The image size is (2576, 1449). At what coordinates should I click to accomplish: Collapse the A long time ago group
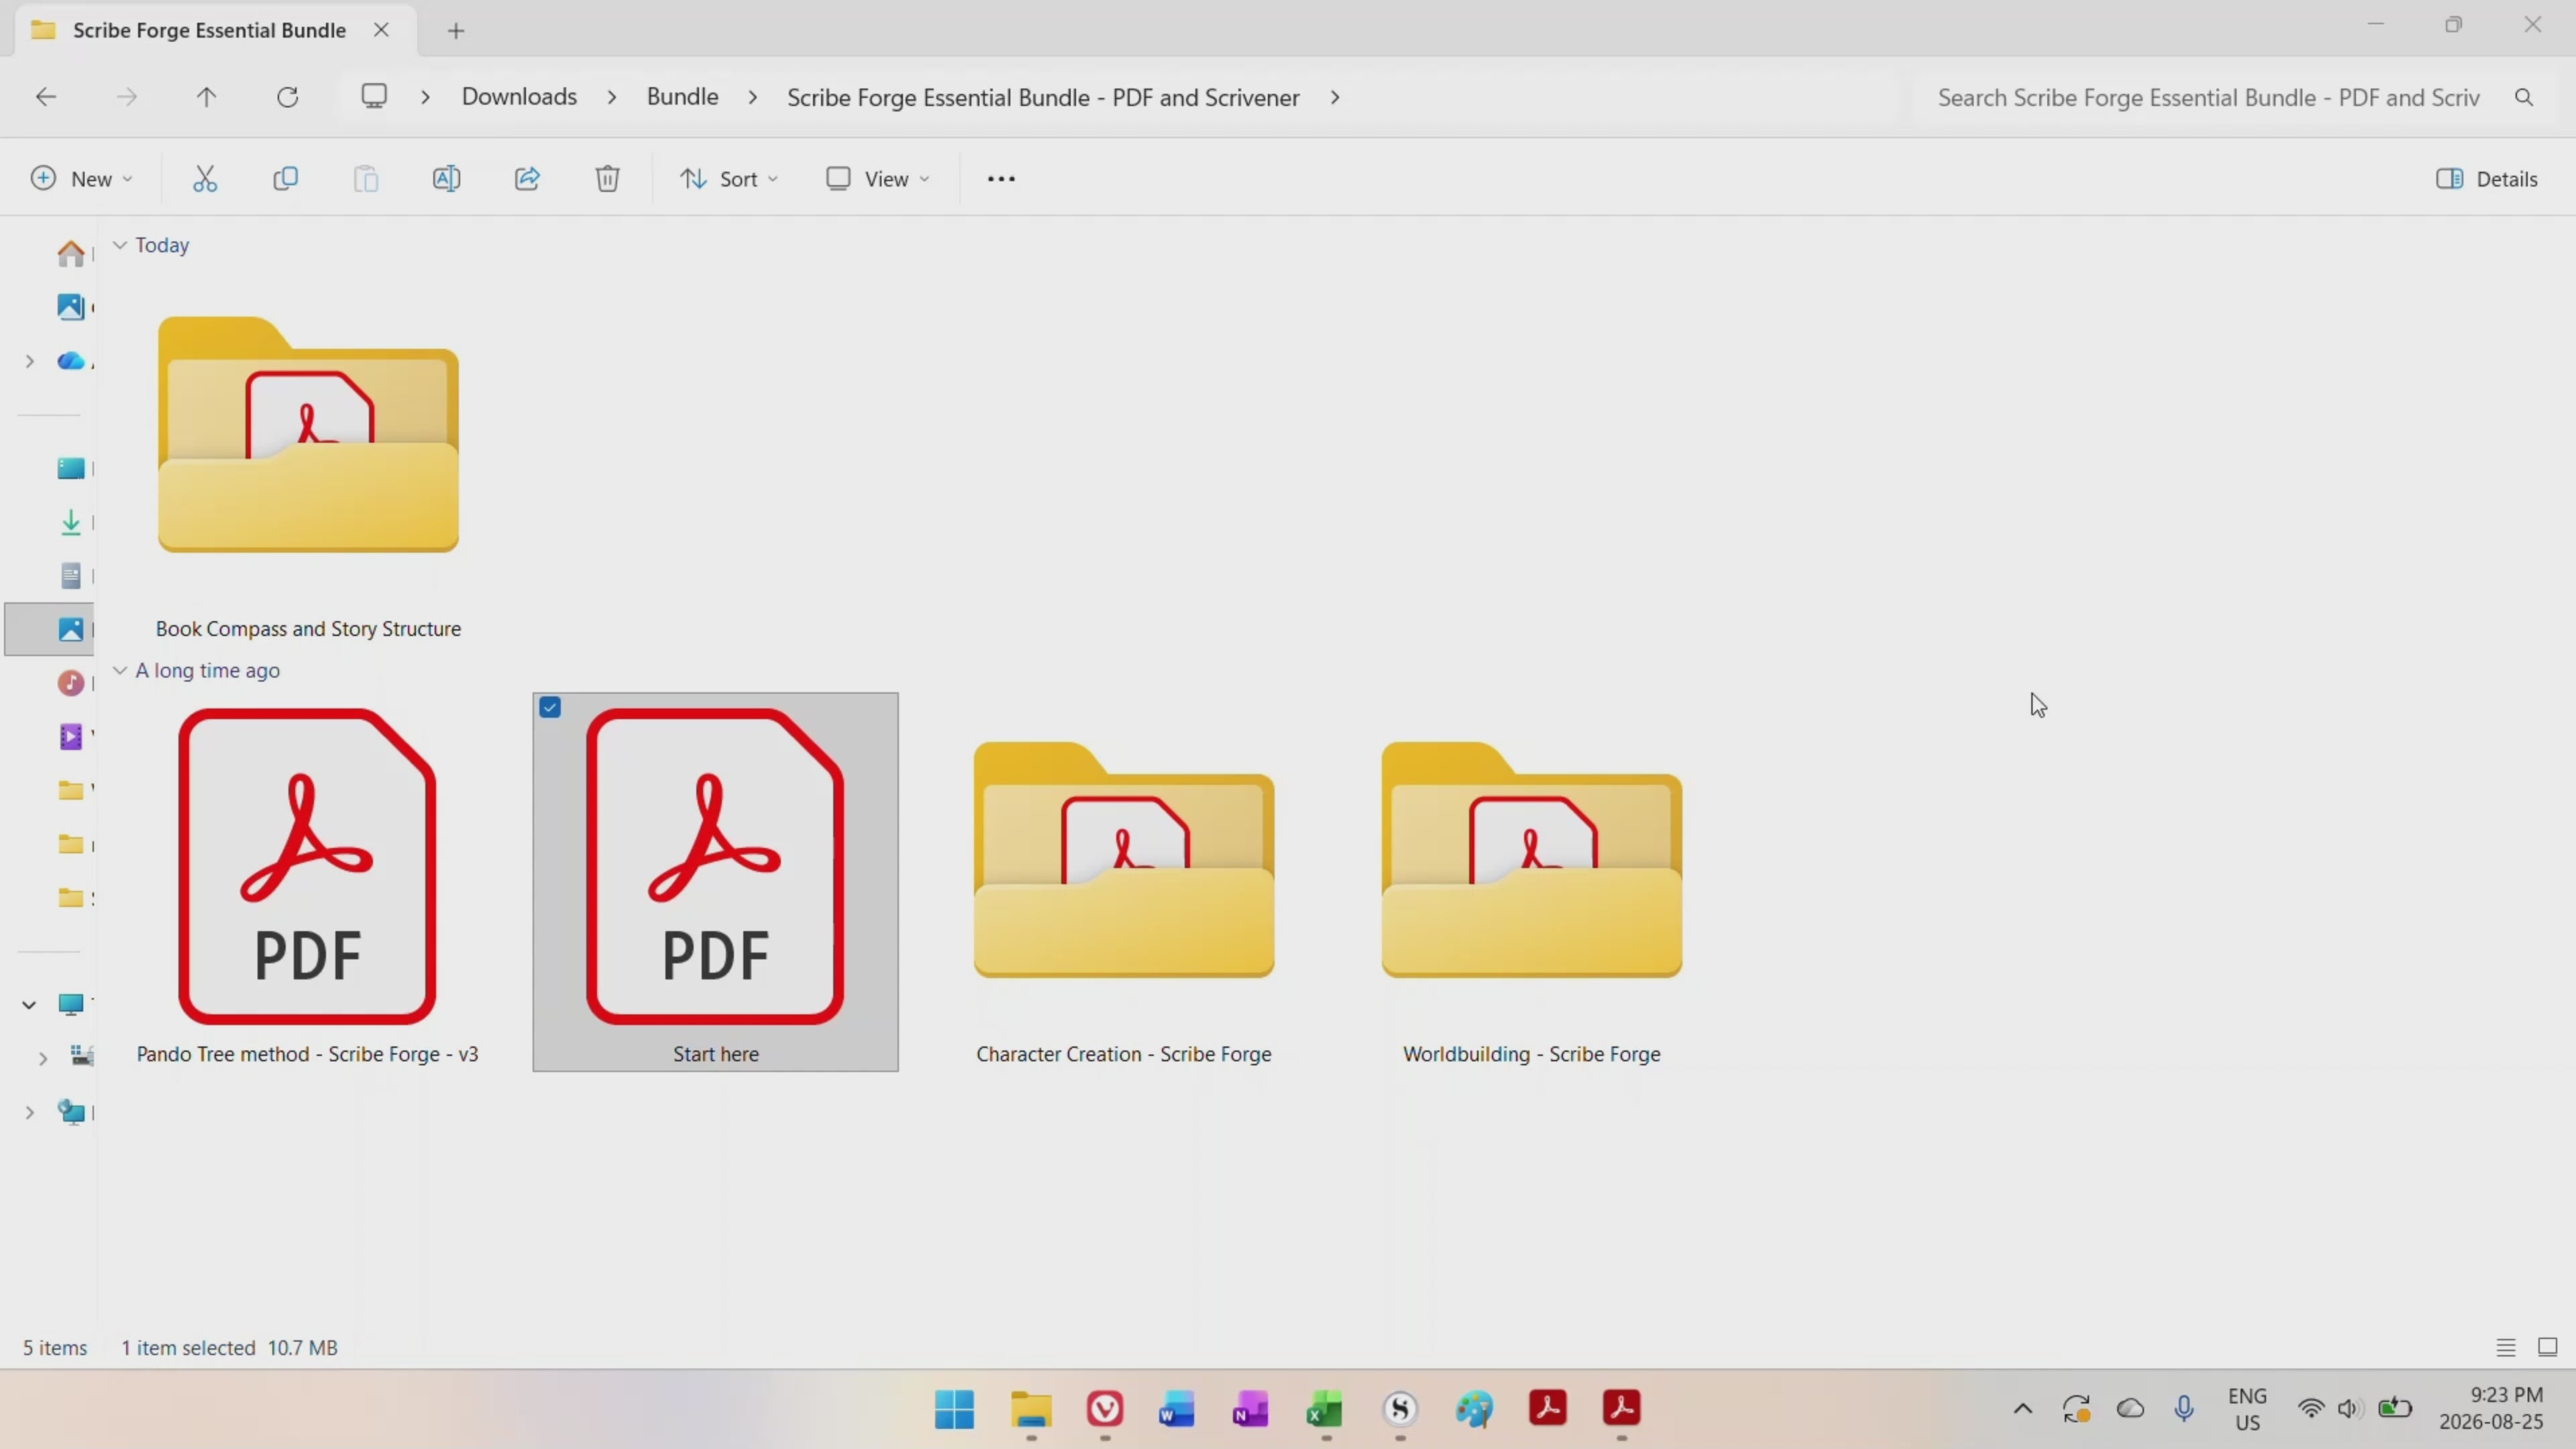(120, 670)
